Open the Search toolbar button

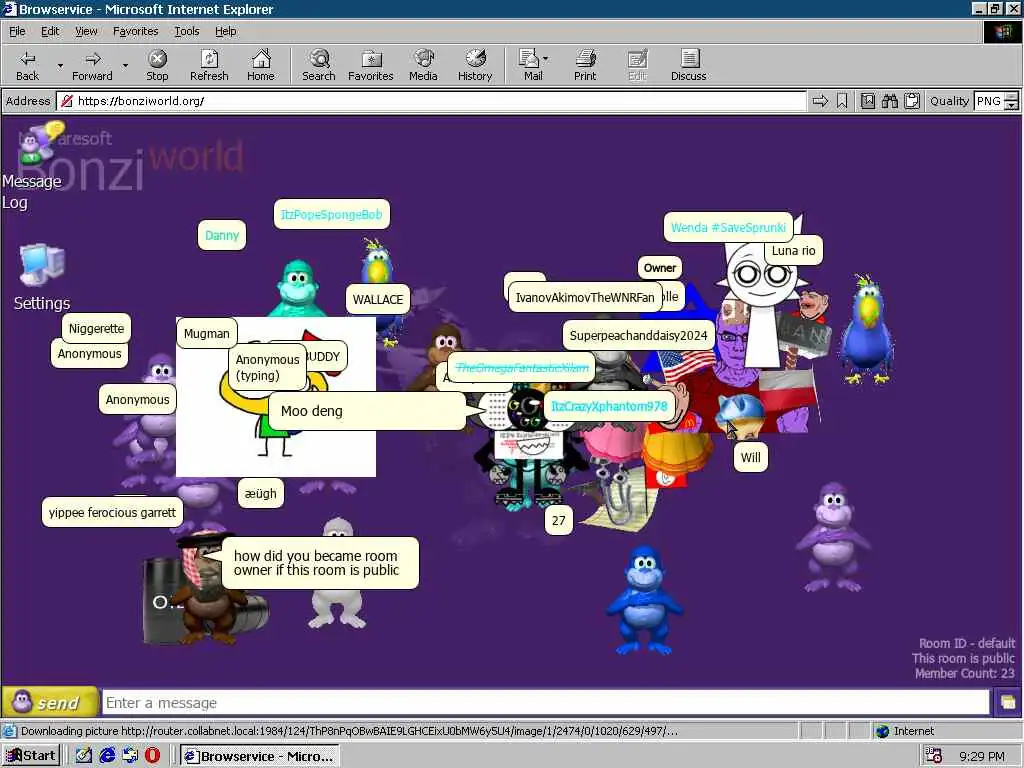pos(319,65)
